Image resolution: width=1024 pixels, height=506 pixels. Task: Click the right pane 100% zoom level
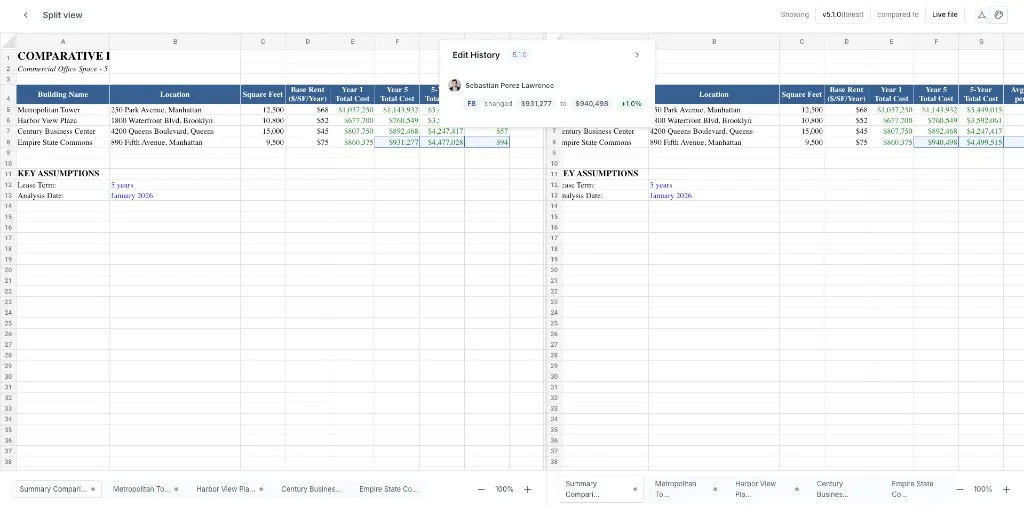pos(983,489)
